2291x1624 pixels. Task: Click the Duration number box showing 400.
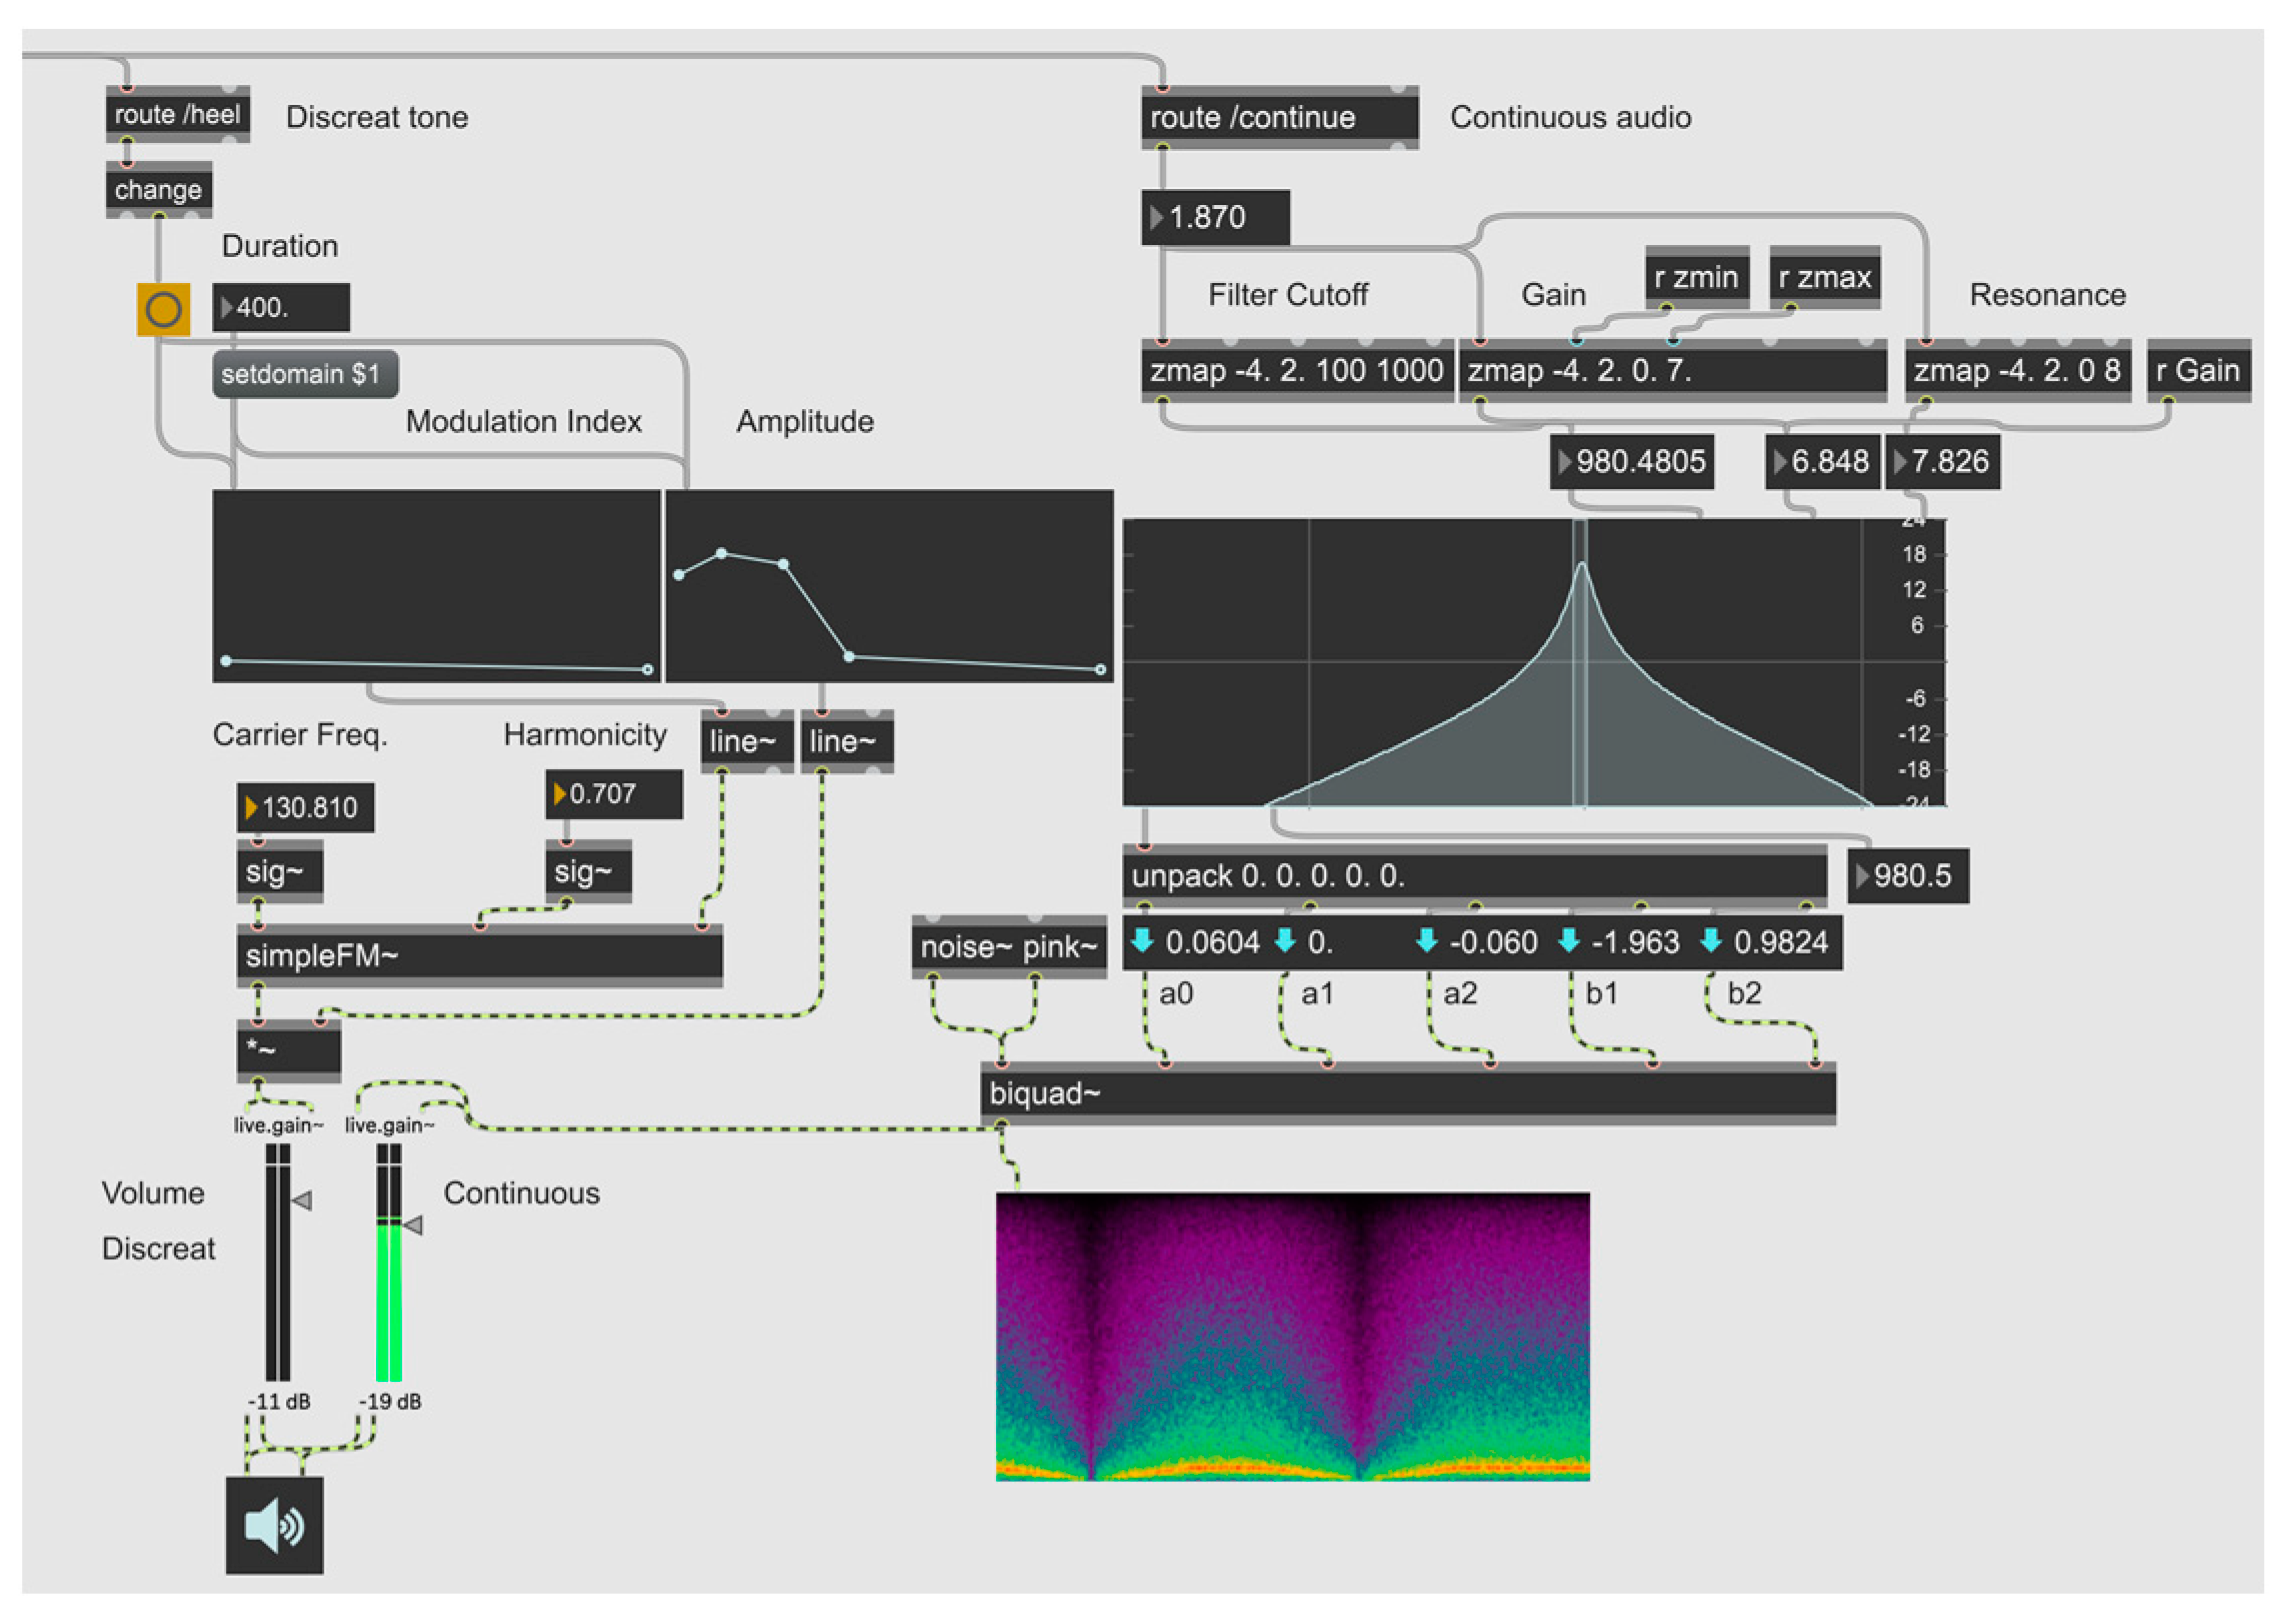coord(282,307)
